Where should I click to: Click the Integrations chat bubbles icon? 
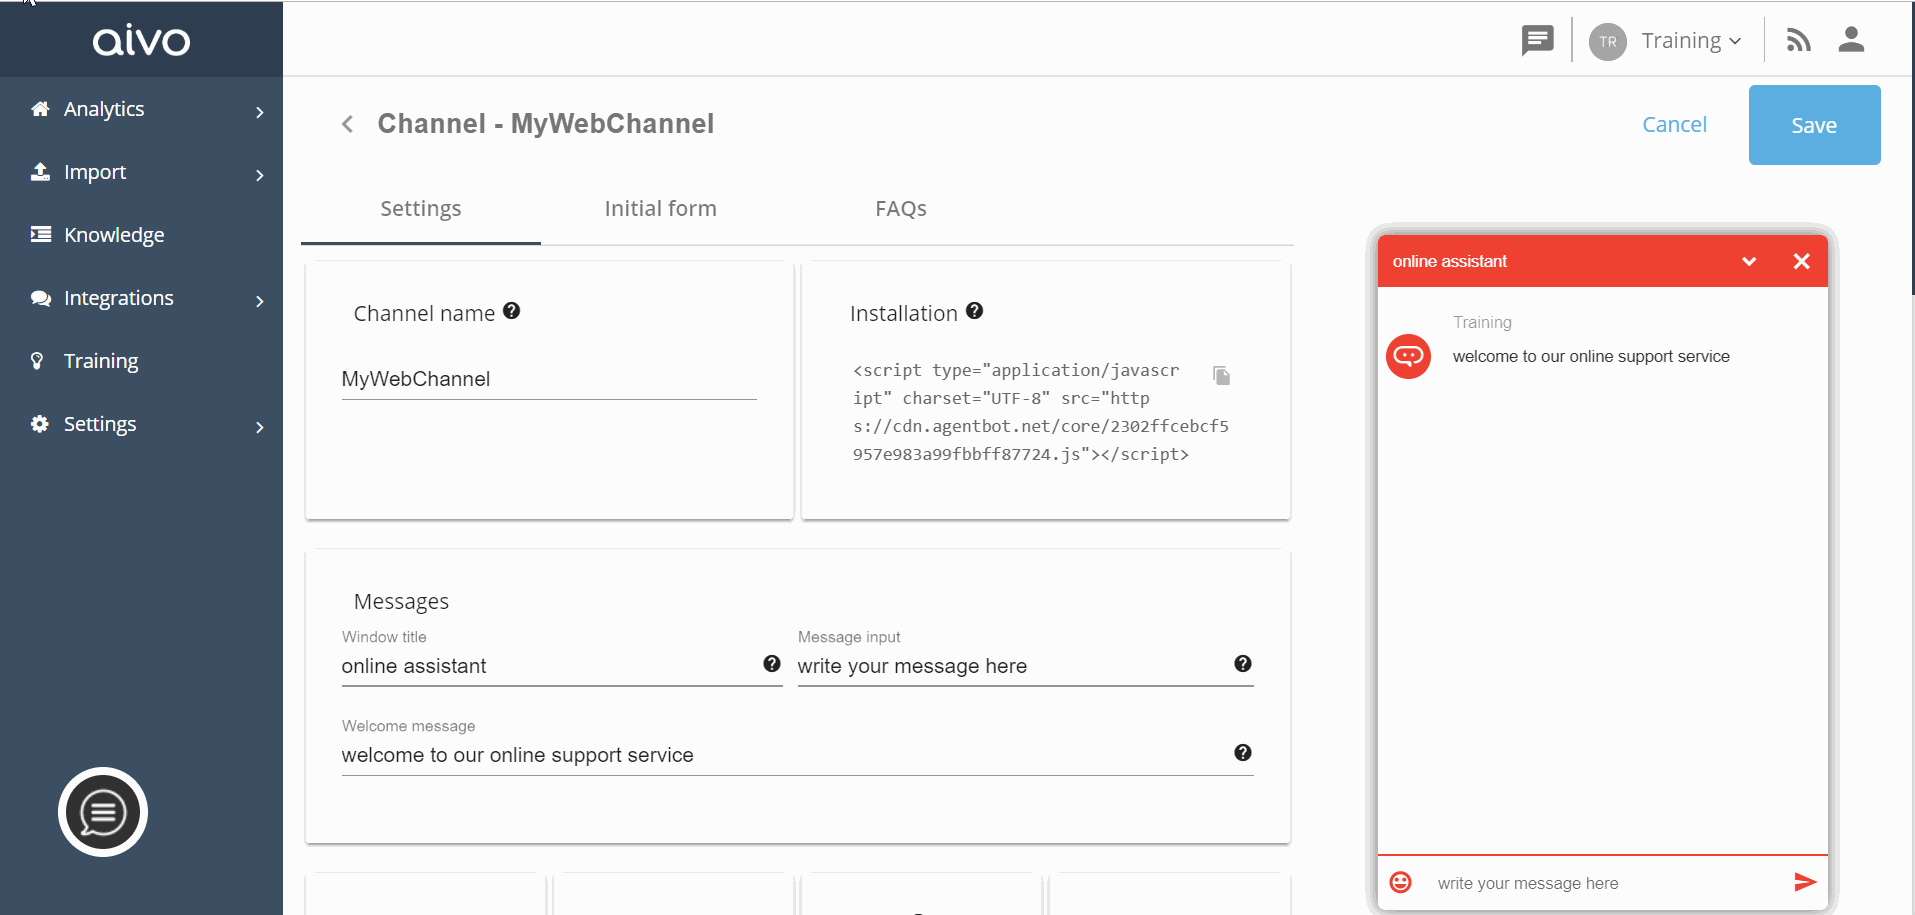coord(40,298)
